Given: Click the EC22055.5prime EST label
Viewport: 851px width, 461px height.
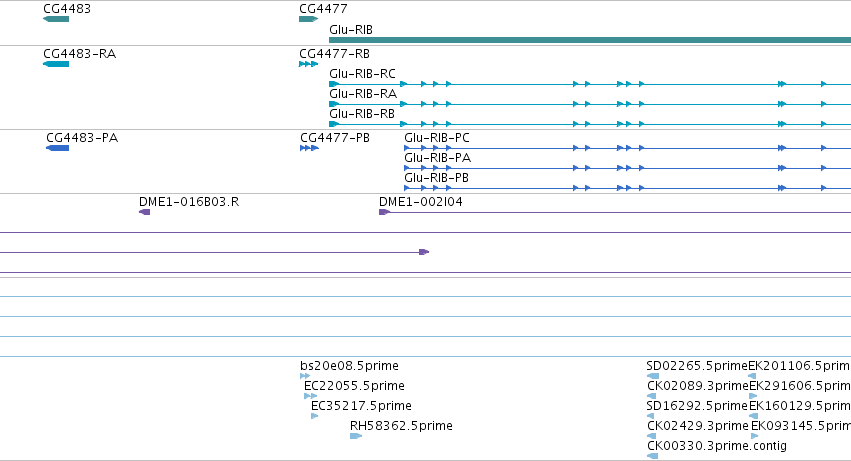Looking at the screenshot, I should pyautogui.click(x=354, y=386).
